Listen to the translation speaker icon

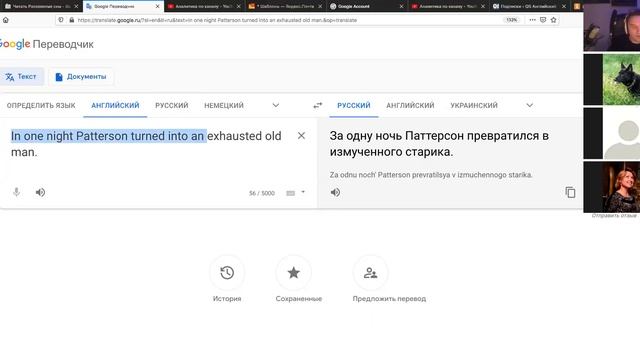coord(335,192)
